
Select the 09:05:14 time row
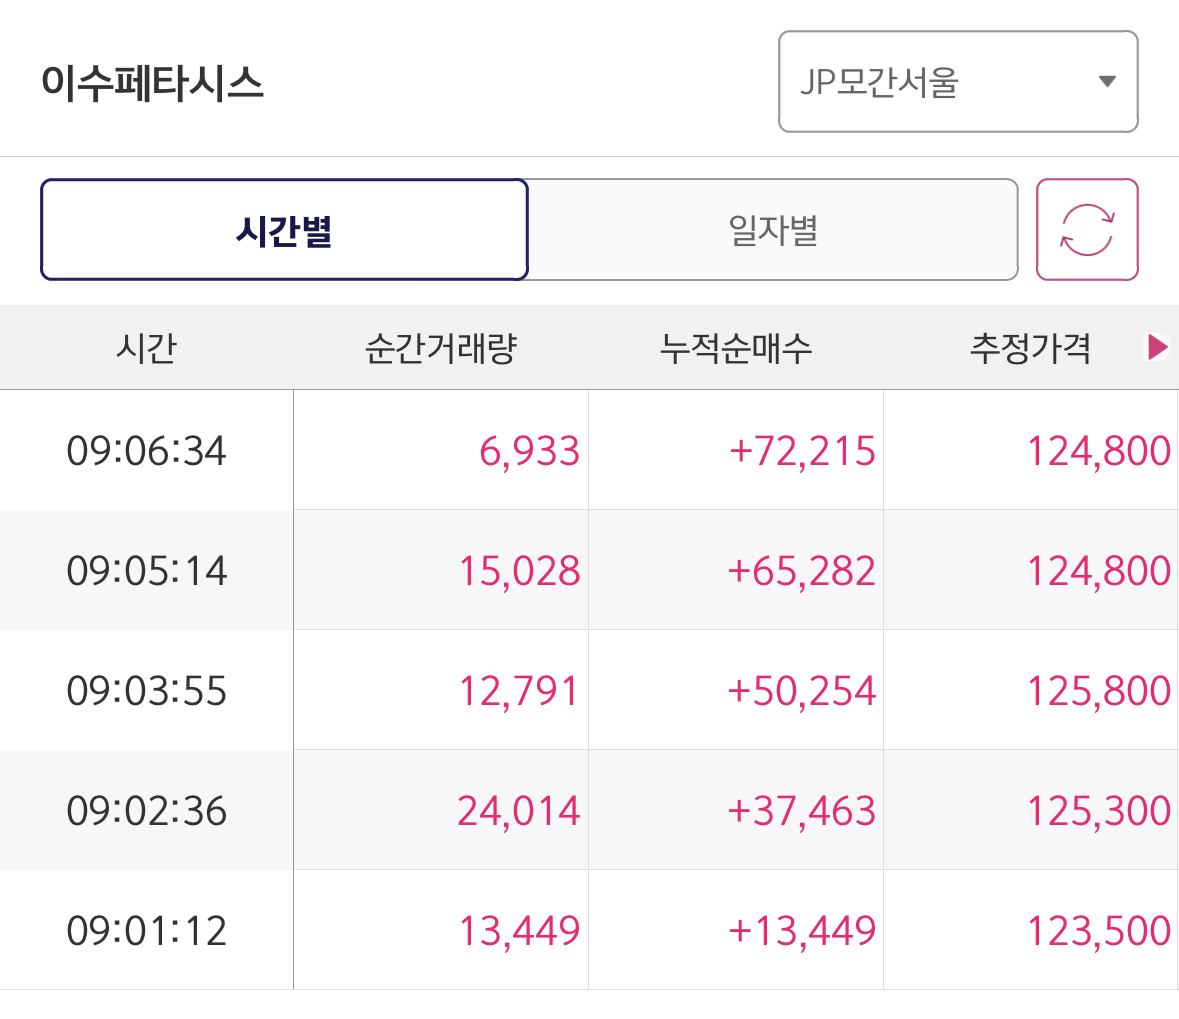click(x=146, y=571)
